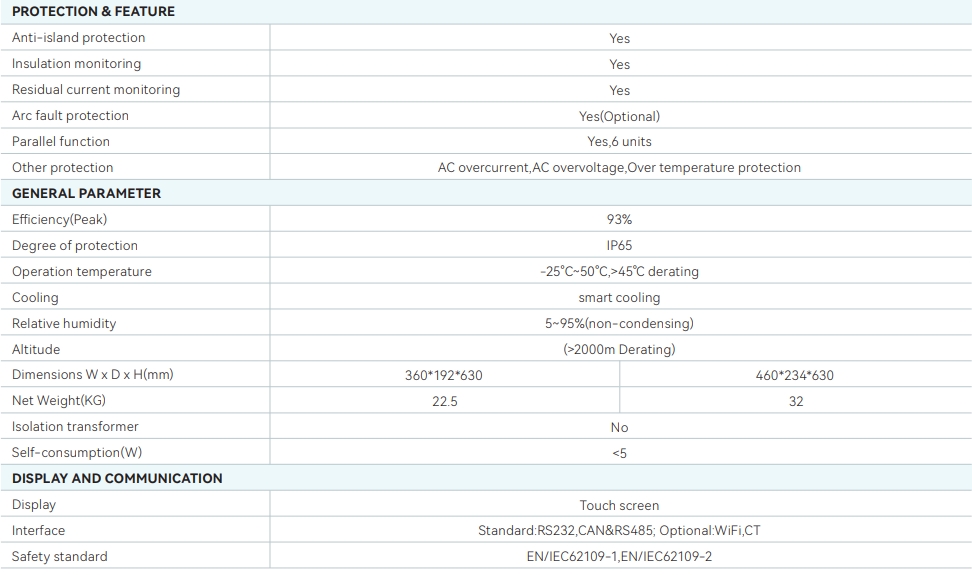Click the PROTECTION & FEATURE section header
This screenshot has width=972, height=575.
click(93, 12)
